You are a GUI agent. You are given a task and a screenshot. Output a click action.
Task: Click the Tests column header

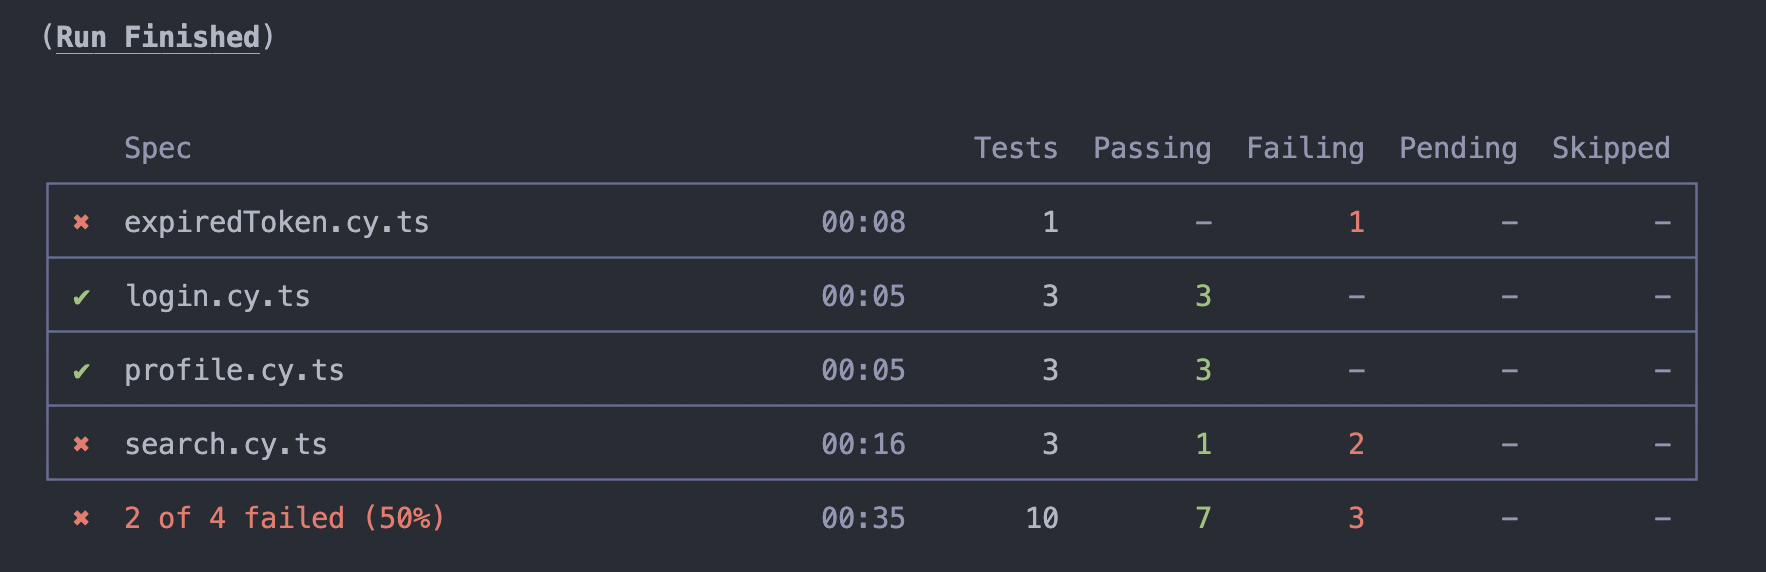pos(1016,148)
